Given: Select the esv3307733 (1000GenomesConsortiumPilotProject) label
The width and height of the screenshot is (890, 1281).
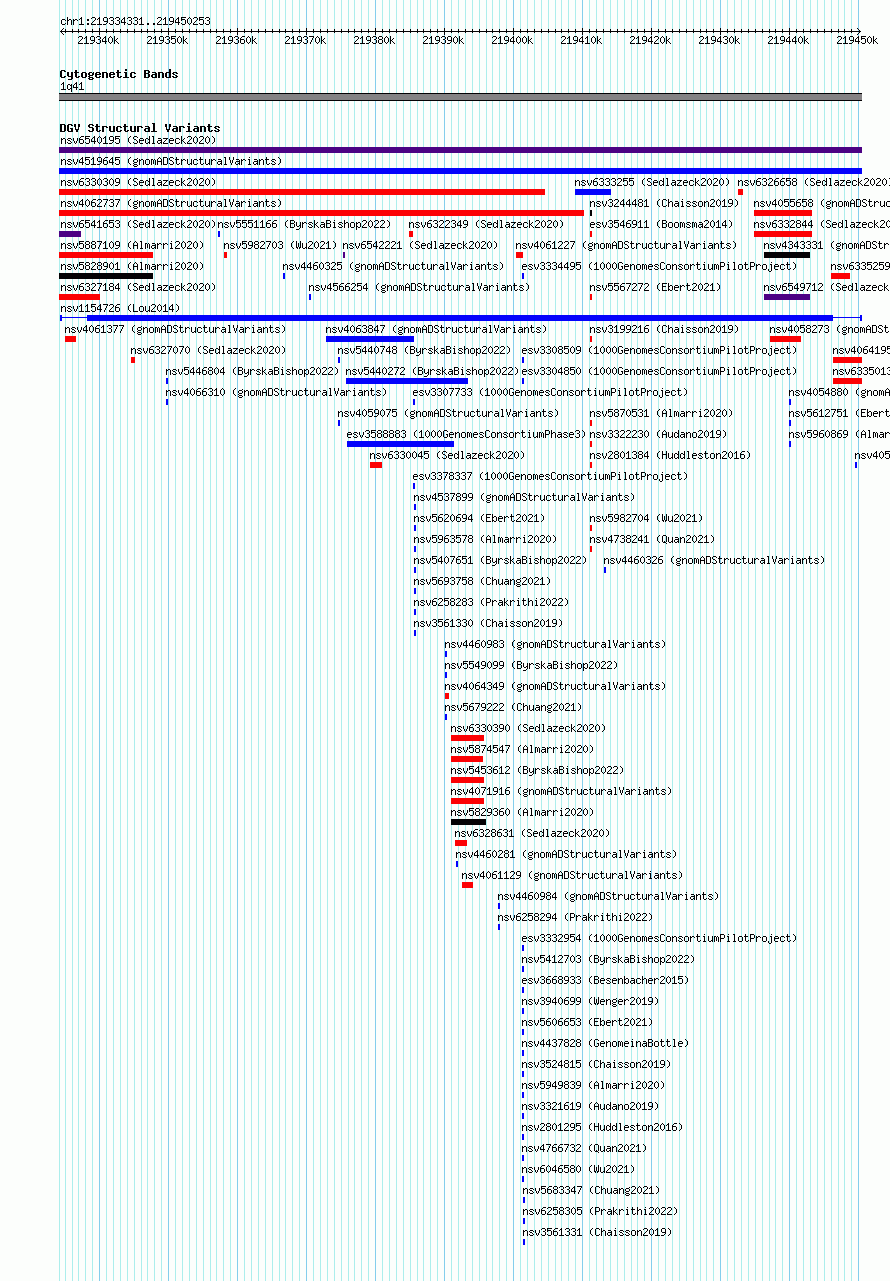Looking at the screenshot, I should tap(550, 392).
